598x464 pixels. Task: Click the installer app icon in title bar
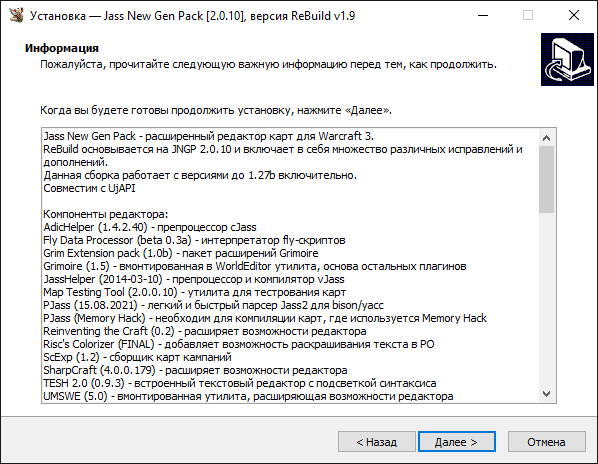click(16, 15)
